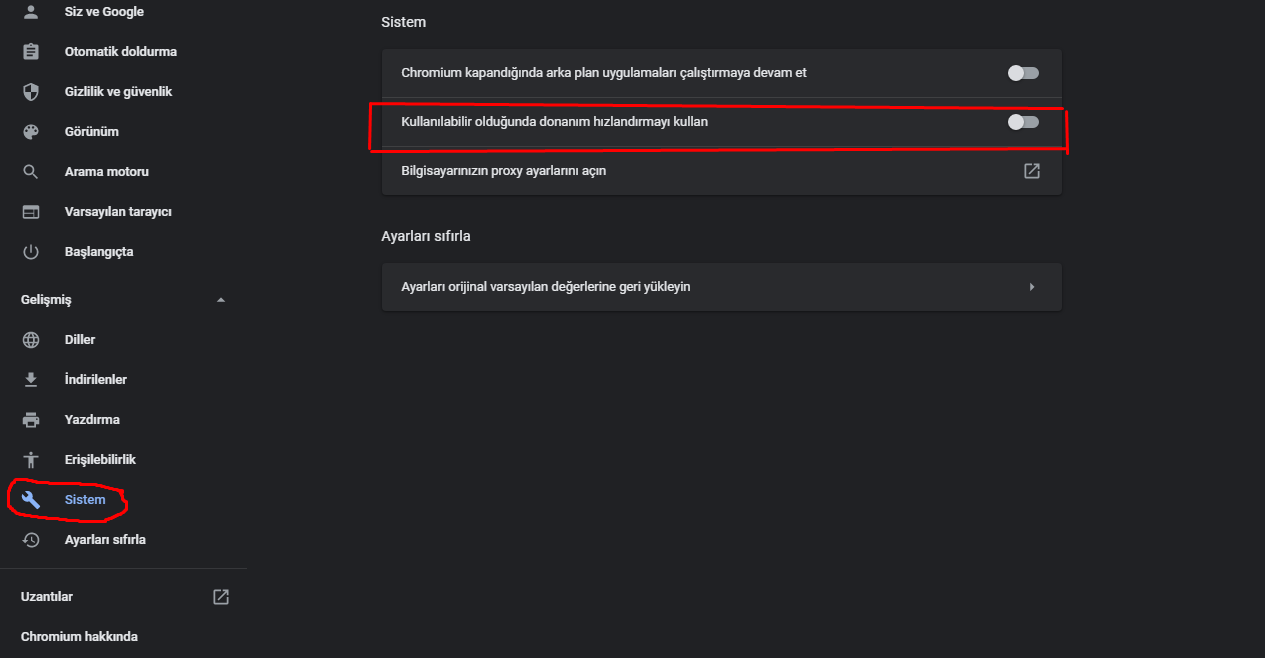This screenshot has width=1265, height=658.
Task: Collapse the Gelişmiş section arrow
Action: [x=221, y=300]
